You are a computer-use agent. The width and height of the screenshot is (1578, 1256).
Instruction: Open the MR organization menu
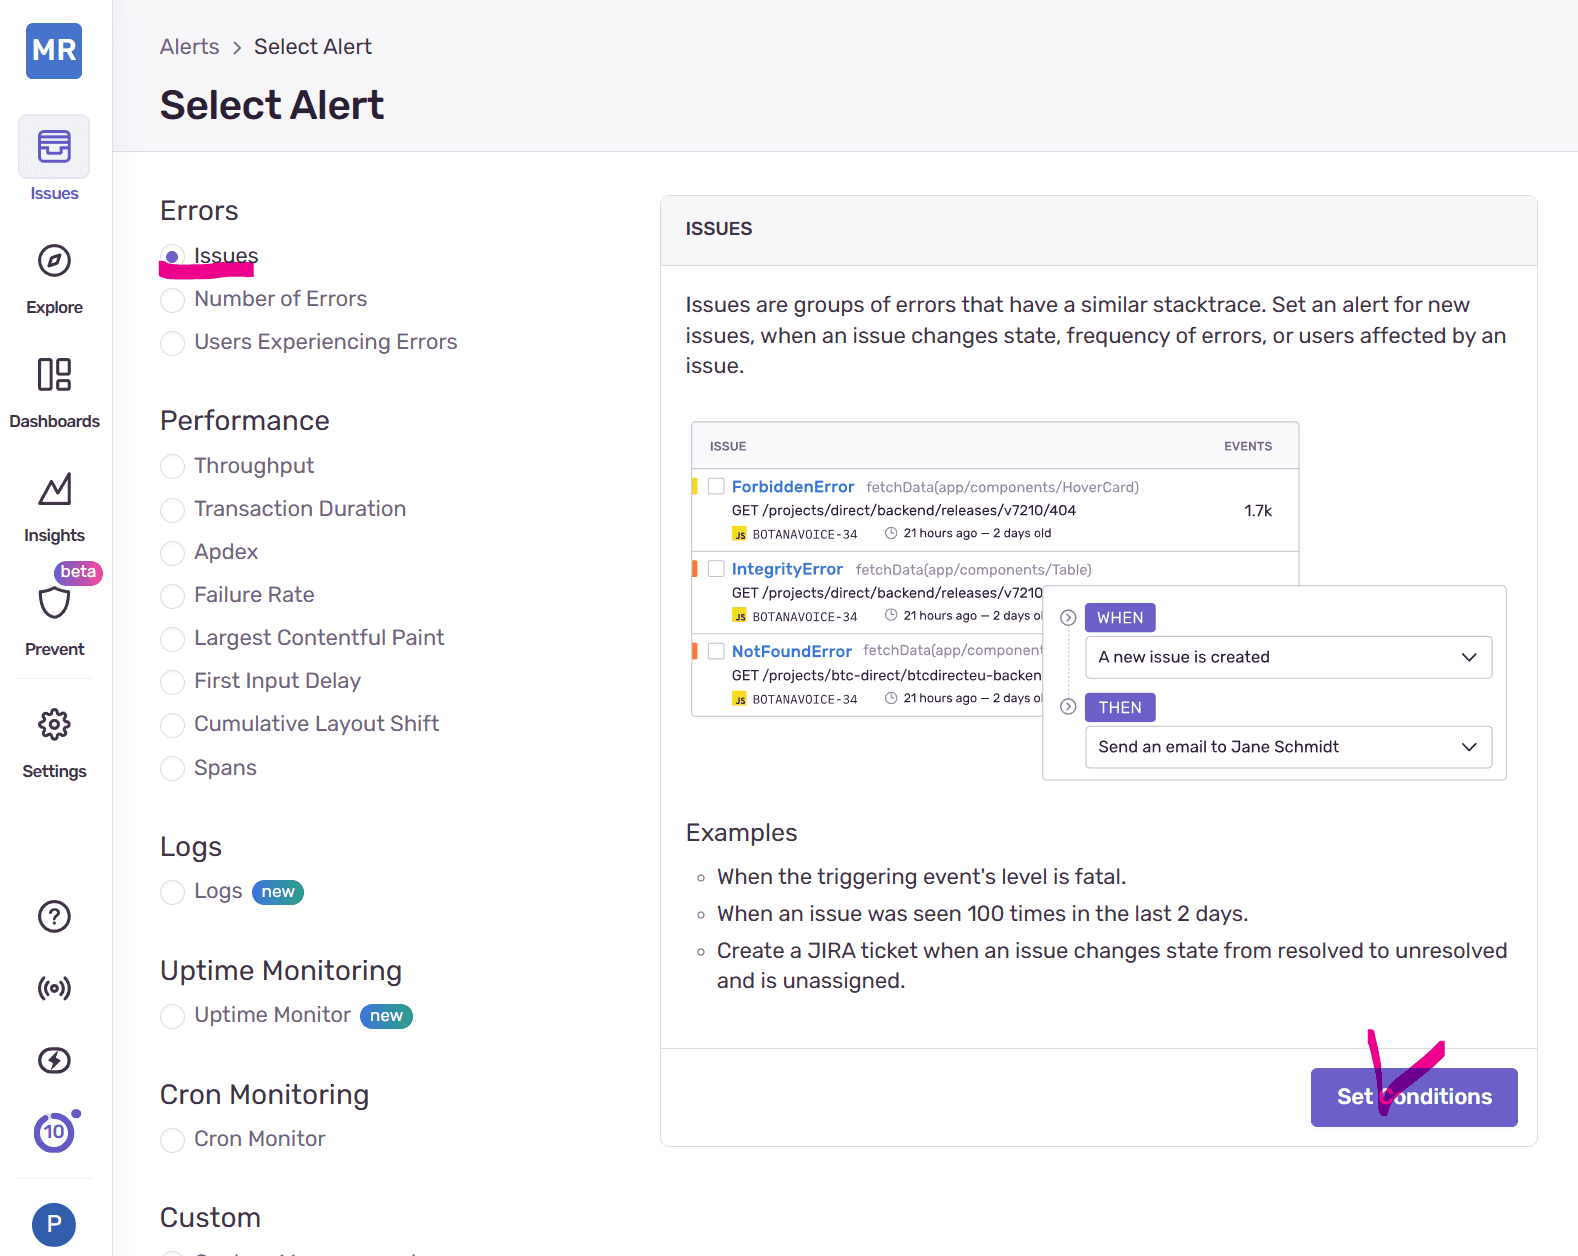[54, 50]
